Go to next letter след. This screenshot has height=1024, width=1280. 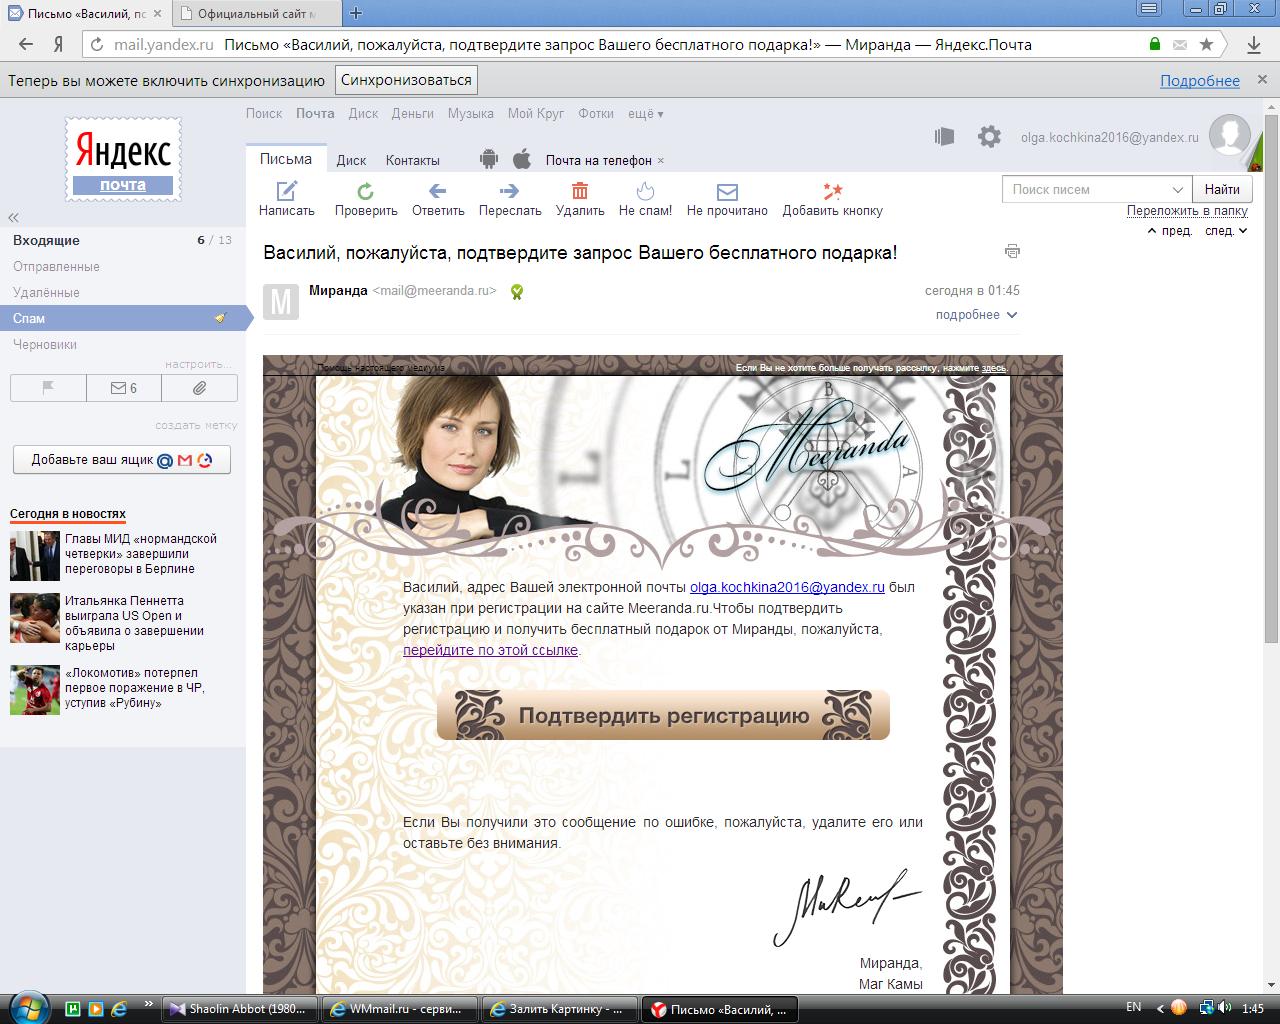[x=1227, y=231]
